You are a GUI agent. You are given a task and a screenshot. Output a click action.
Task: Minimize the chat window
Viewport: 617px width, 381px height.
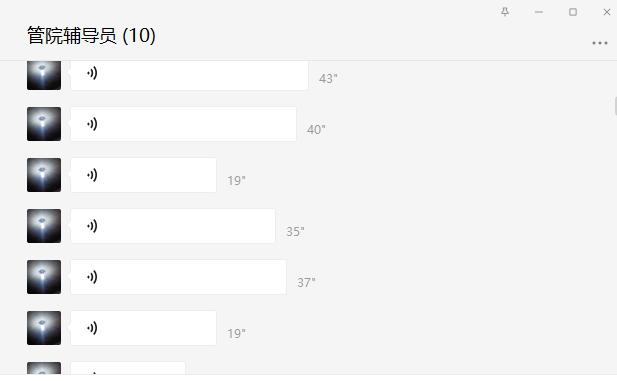[x=539, y=12]
